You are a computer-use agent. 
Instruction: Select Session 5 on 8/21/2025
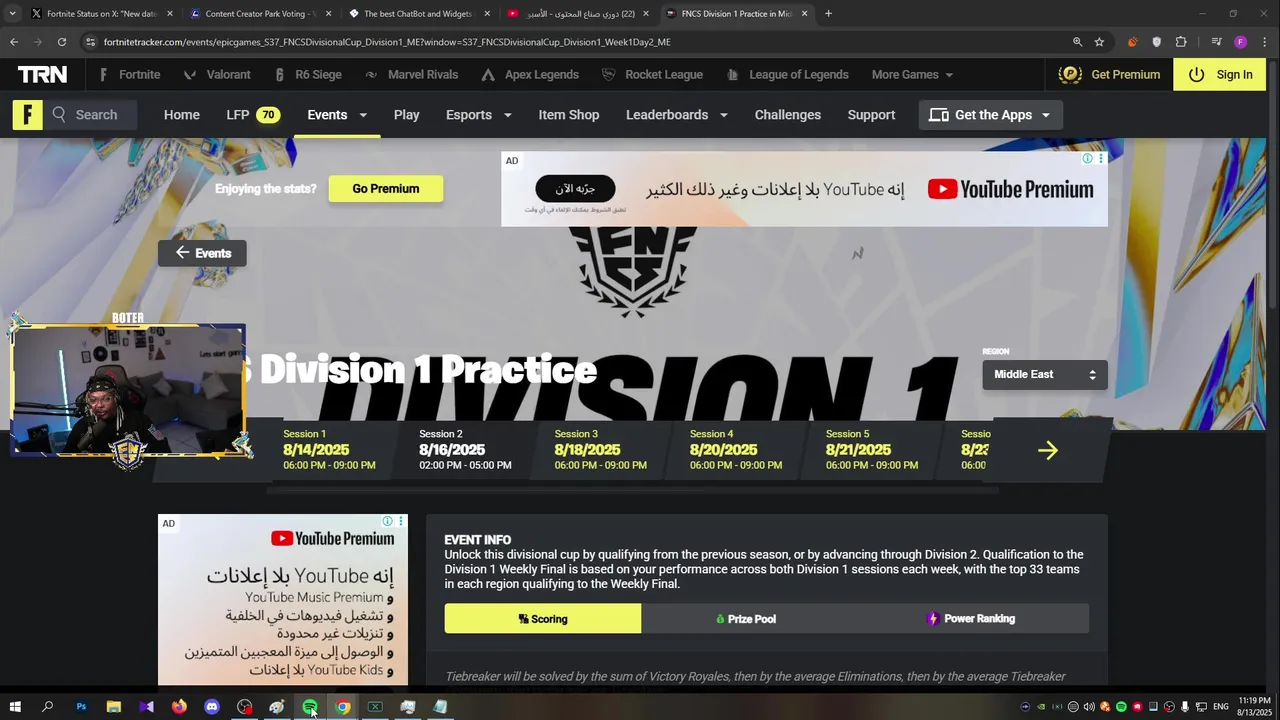point(872,450)
